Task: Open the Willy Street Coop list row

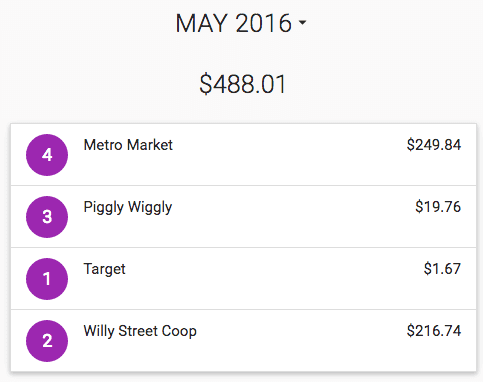Action: pos(244,340)
